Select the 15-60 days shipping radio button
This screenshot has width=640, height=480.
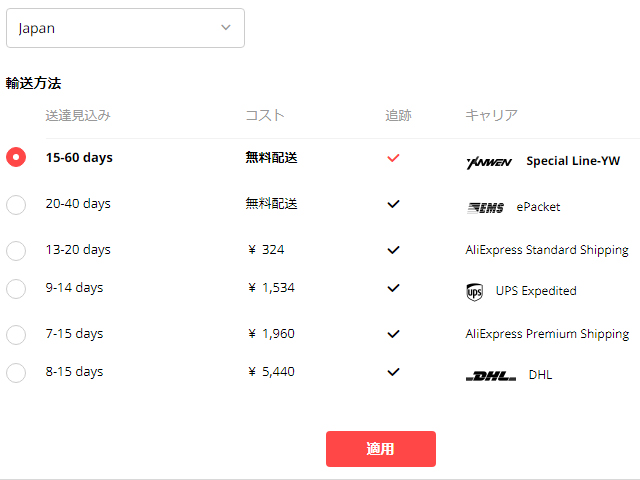(16, 158)
